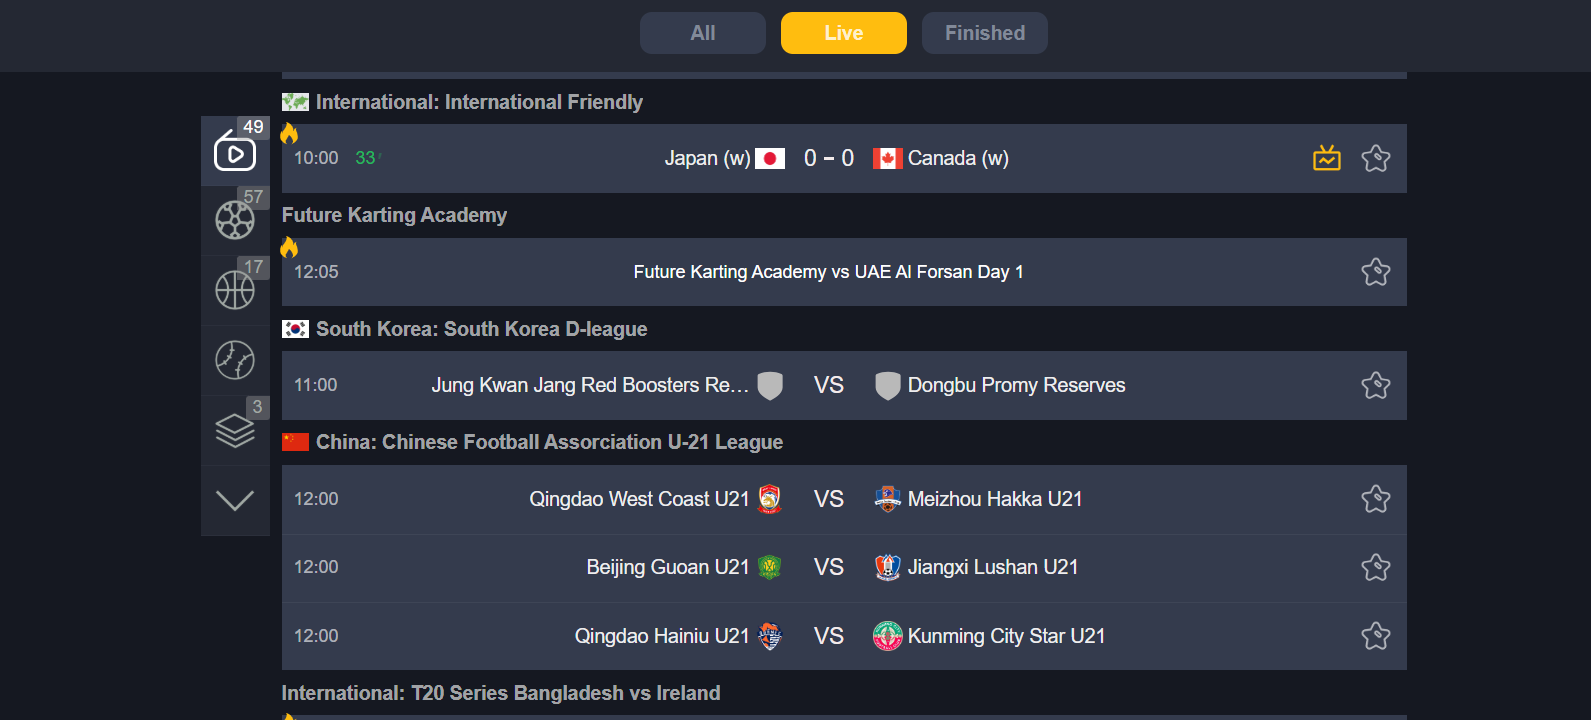The width and height of the screenshot is (1591, 720).
Task: Open the live streams sidebar icon
Action: [235, 151]
